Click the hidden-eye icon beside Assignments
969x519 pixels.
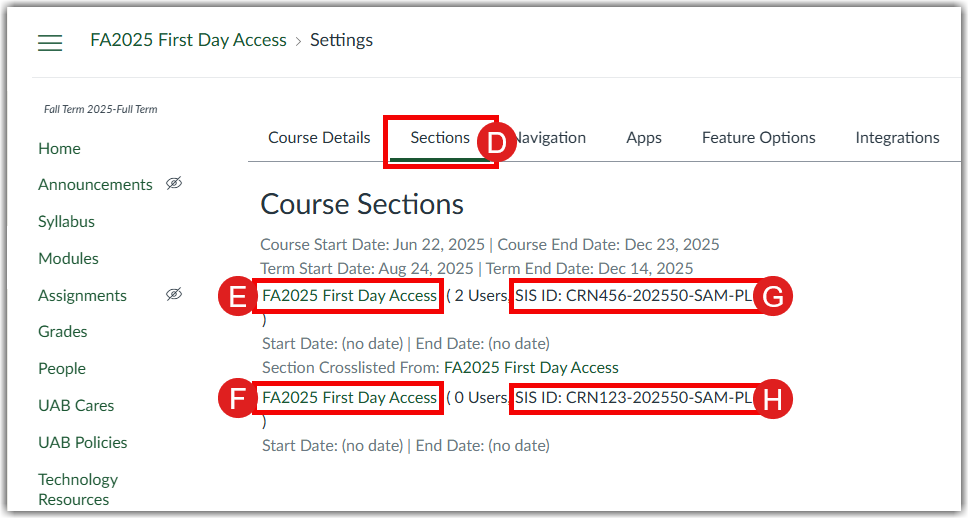tap(174, 295)
